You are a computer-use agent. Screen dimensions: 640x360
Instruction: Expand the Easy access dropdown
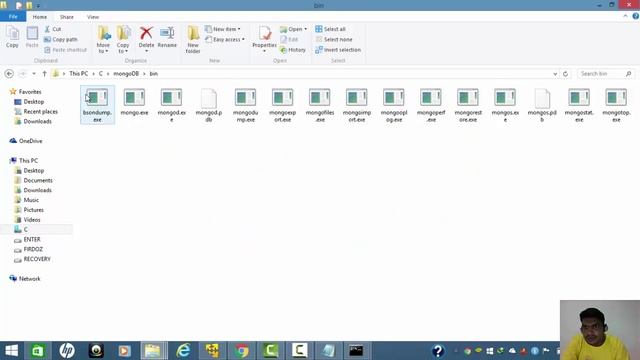(x=225, y=40)
